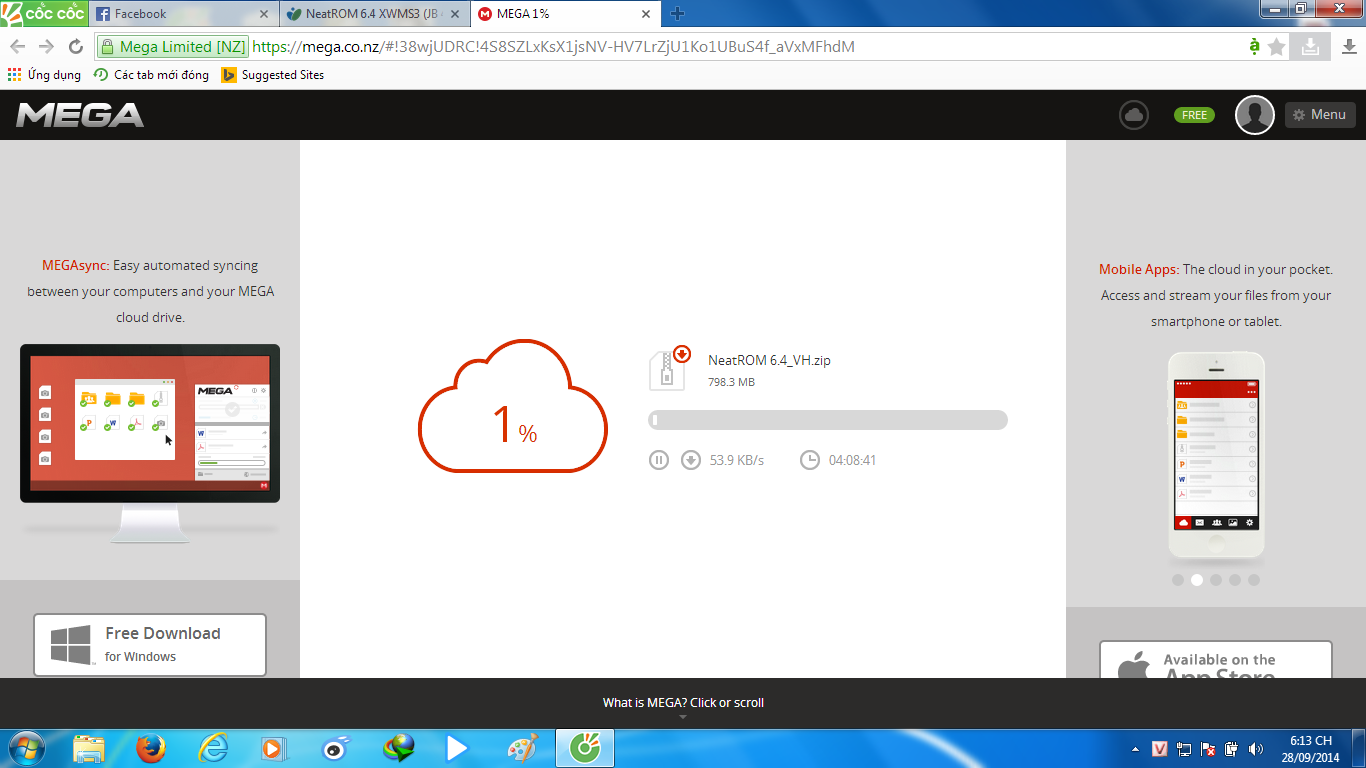The image size is (1366, 768).
Task: Click the download progress bar
Action: [x=828, y=420]
